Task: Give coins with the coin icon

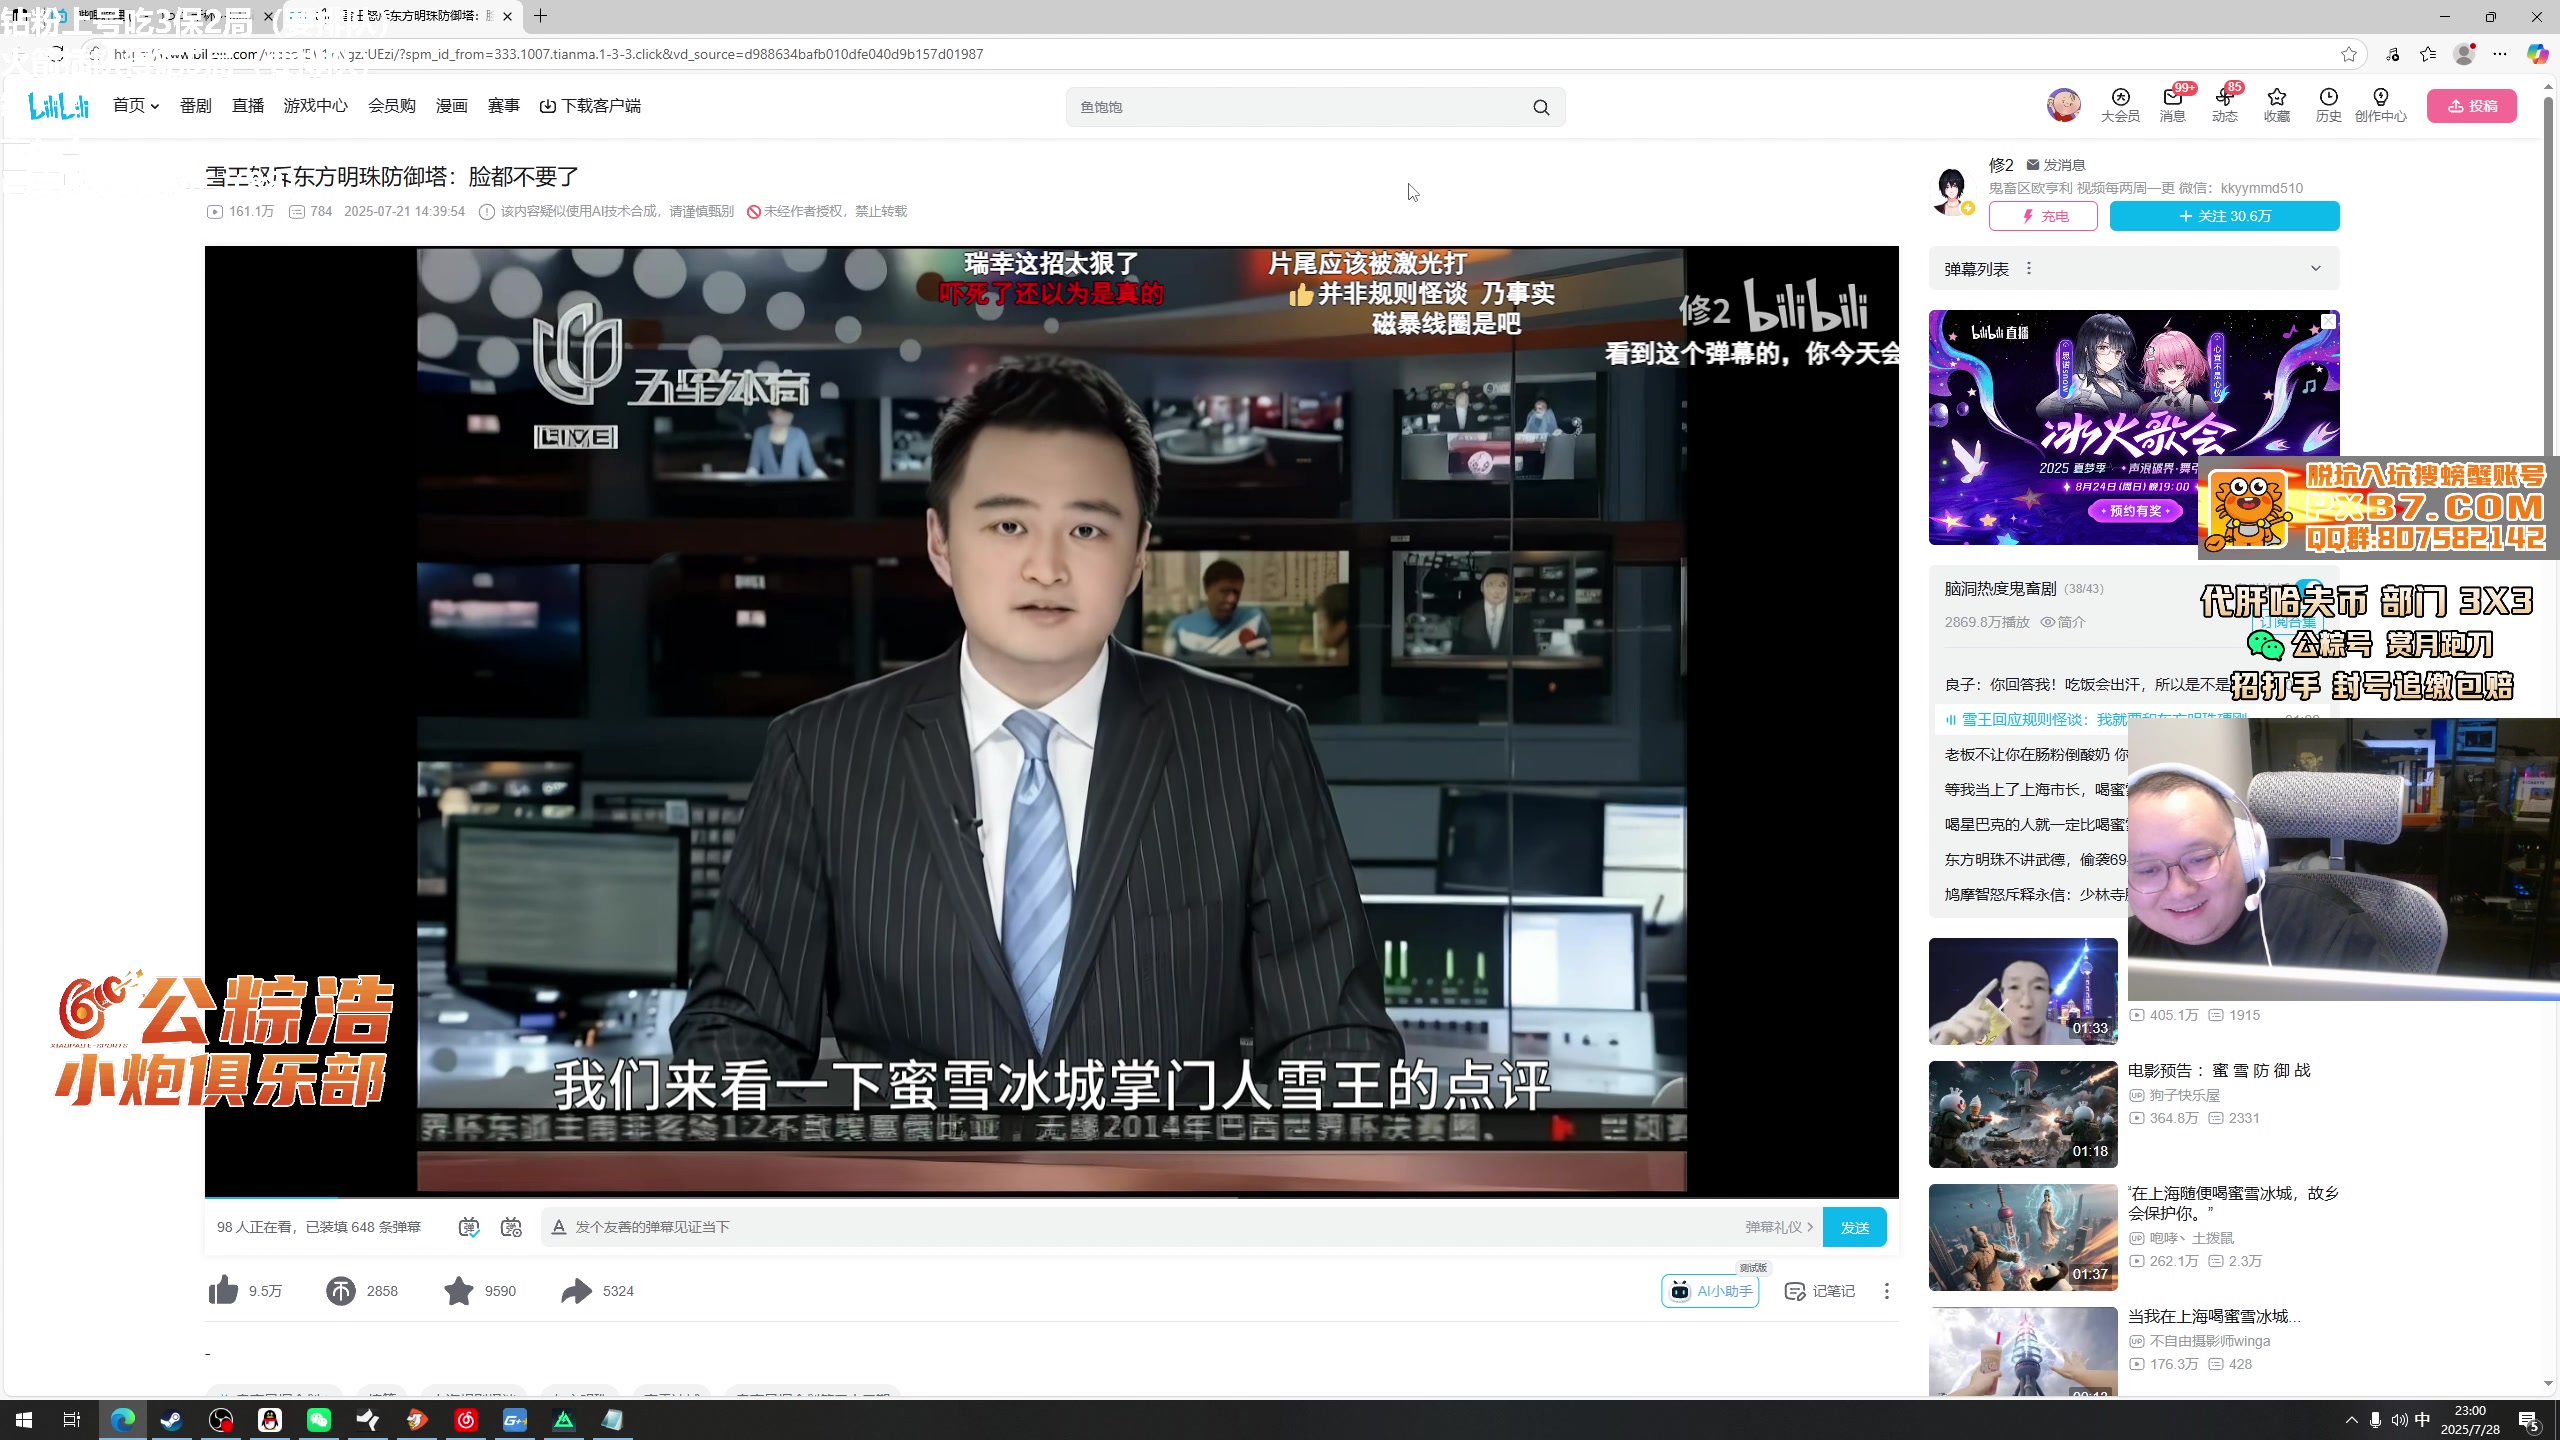Action: pyautogui.click(x=341, y=1290)
